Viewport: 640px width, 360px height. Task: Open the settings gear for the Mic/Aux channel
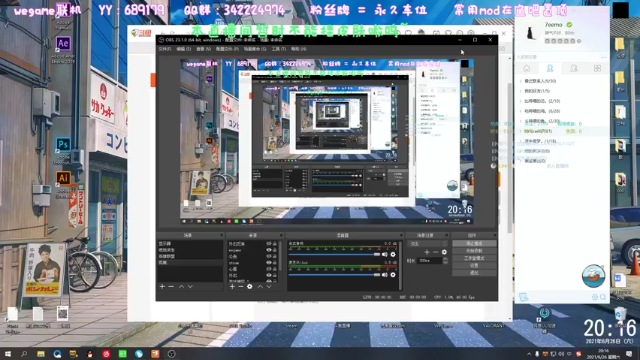click(393, 275)
